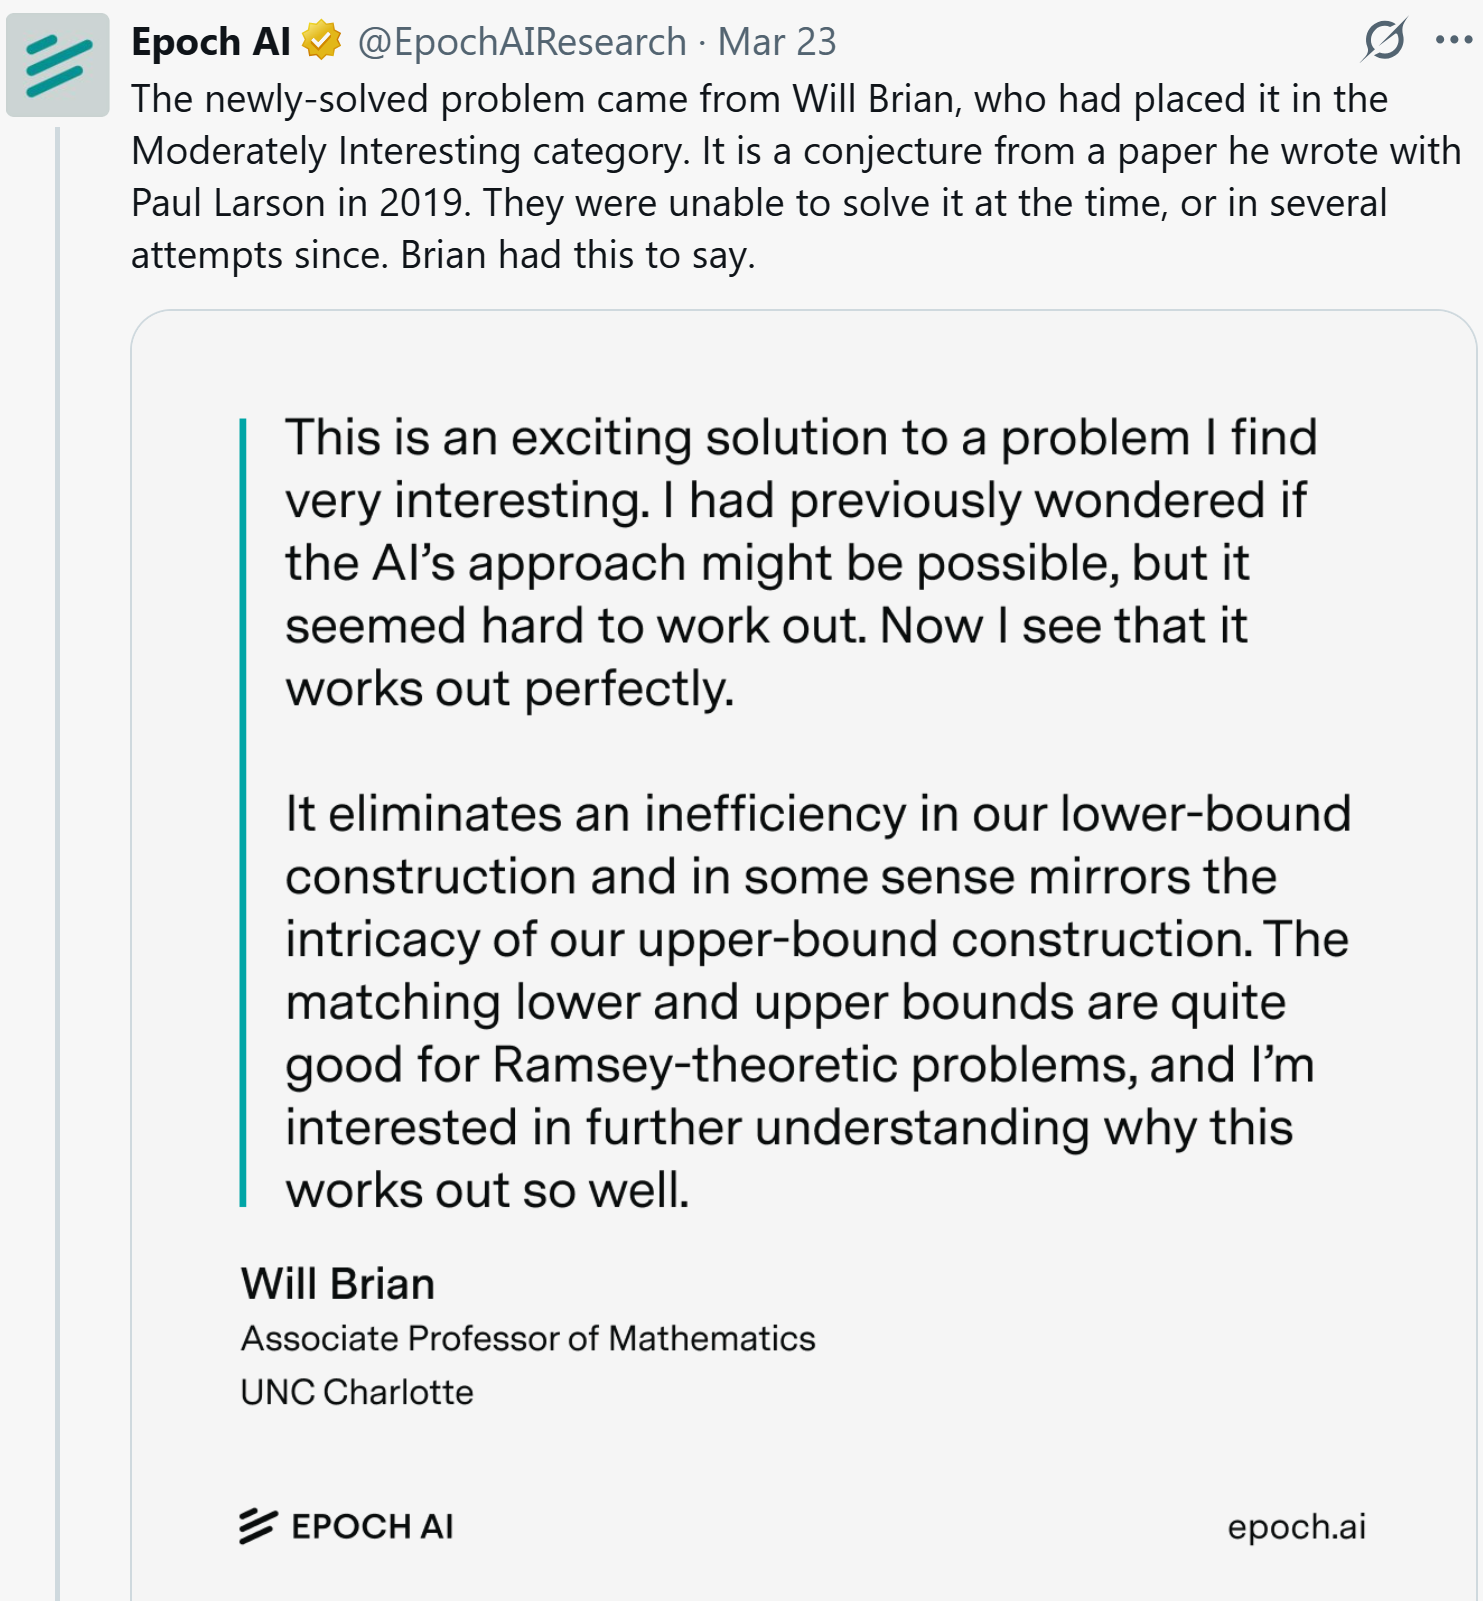The image size is (1483, 1601).
Task: Click the quote paragraph starting "It eliminates an inefficiency"
Action: [818, 1002]
